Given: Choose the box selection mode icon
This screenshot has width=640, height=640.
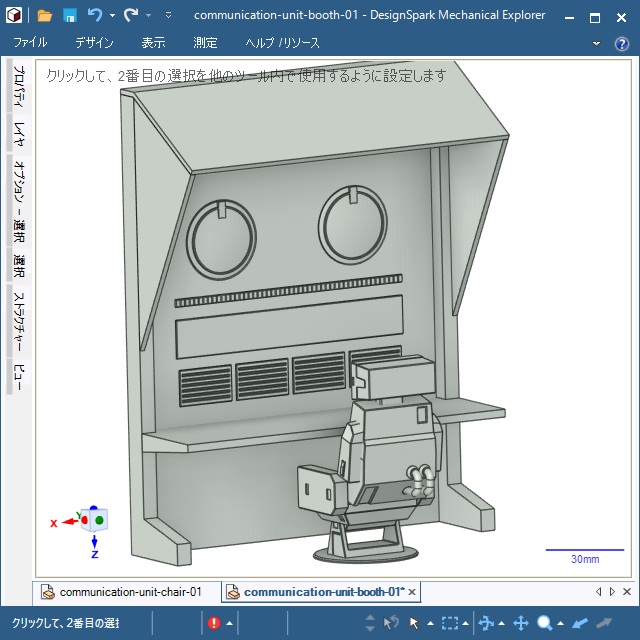Looking at the screenshot, I should point(449,623).
